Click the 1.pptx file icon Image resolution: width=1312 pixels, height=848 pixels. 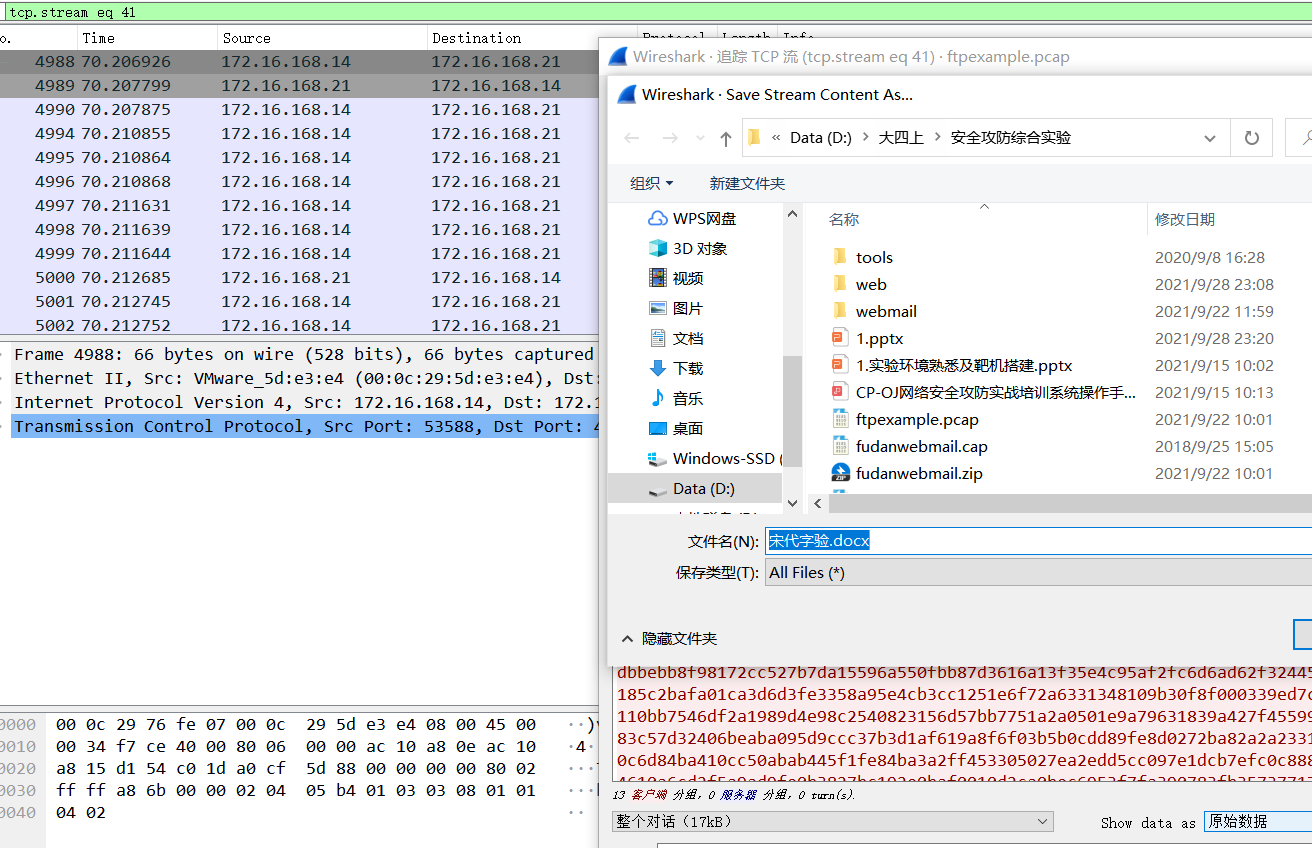tap(840, 338)
